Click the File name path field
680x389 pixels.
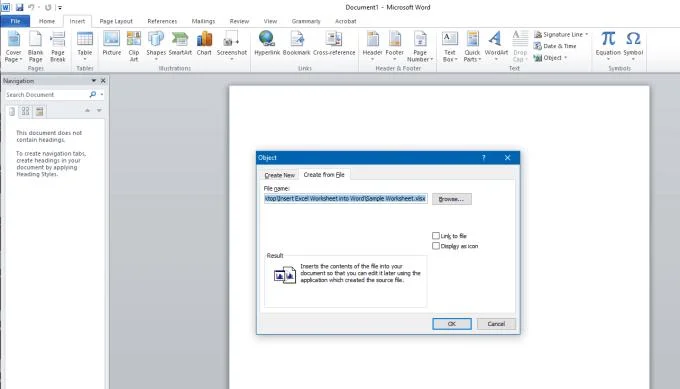tap(346, 199)
